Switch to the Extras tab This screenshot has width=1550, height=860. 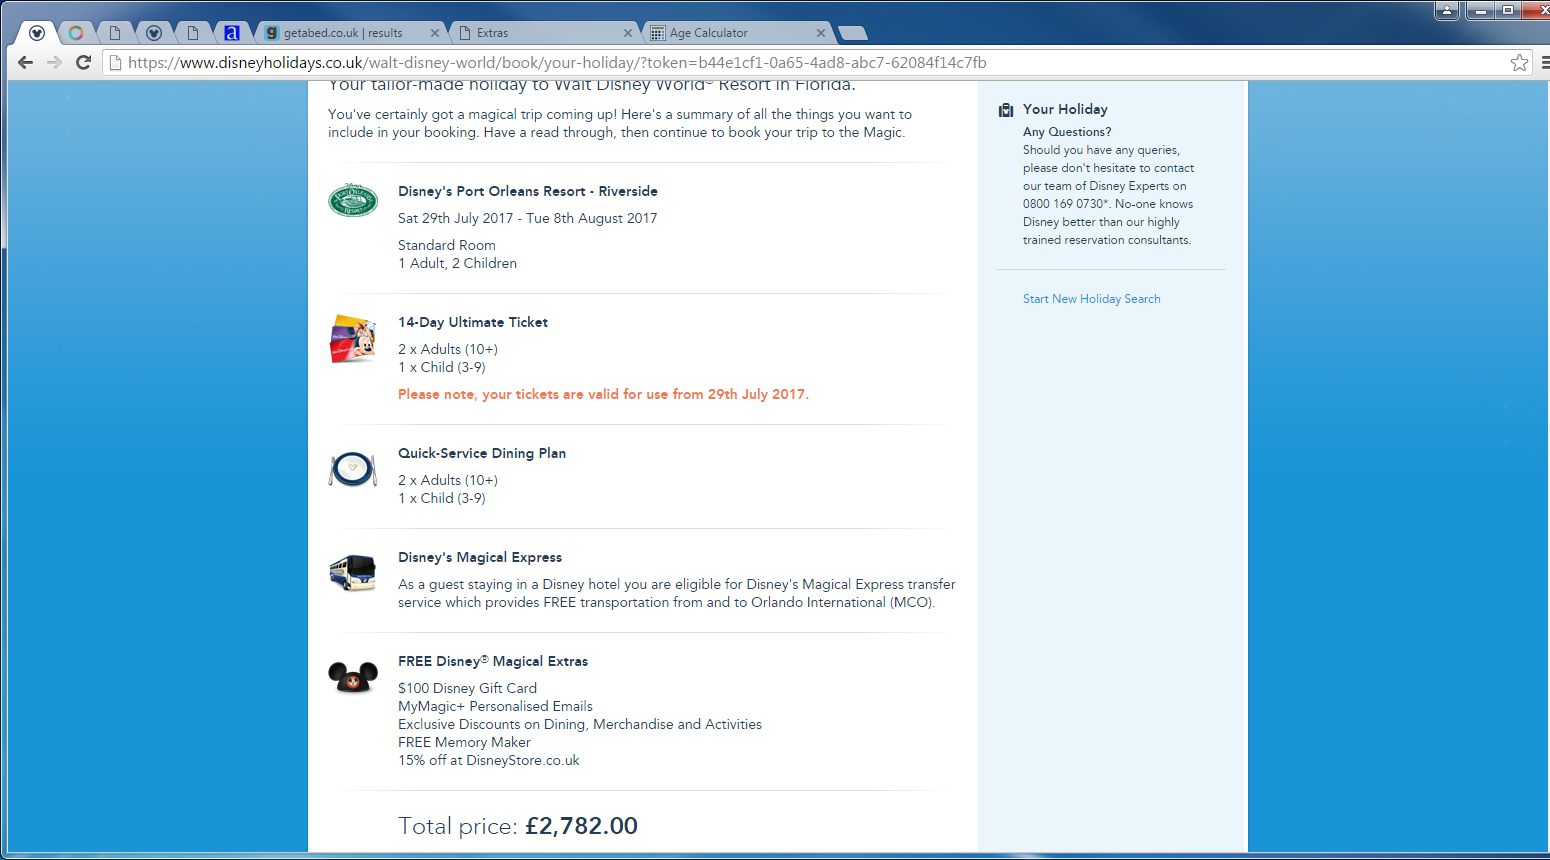point(543,33)
